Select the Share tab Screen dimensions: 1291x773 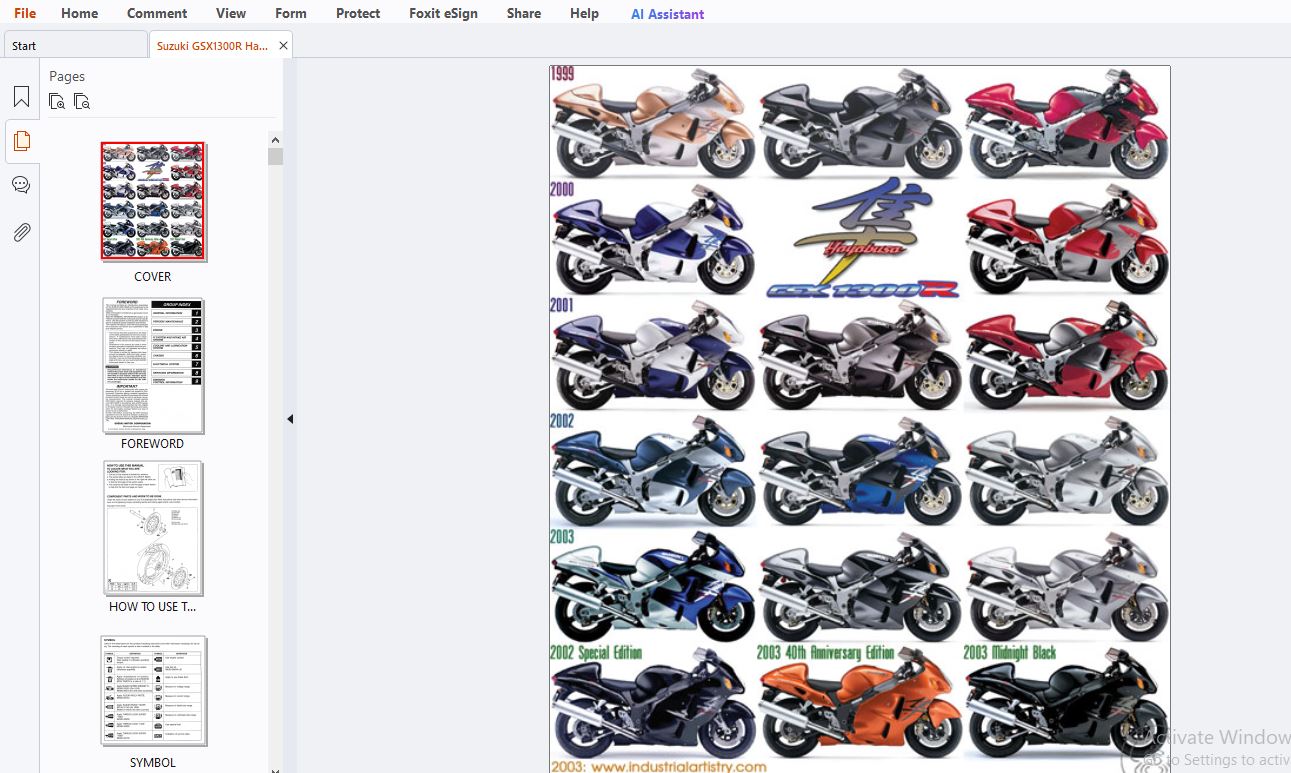pos(524,13)
